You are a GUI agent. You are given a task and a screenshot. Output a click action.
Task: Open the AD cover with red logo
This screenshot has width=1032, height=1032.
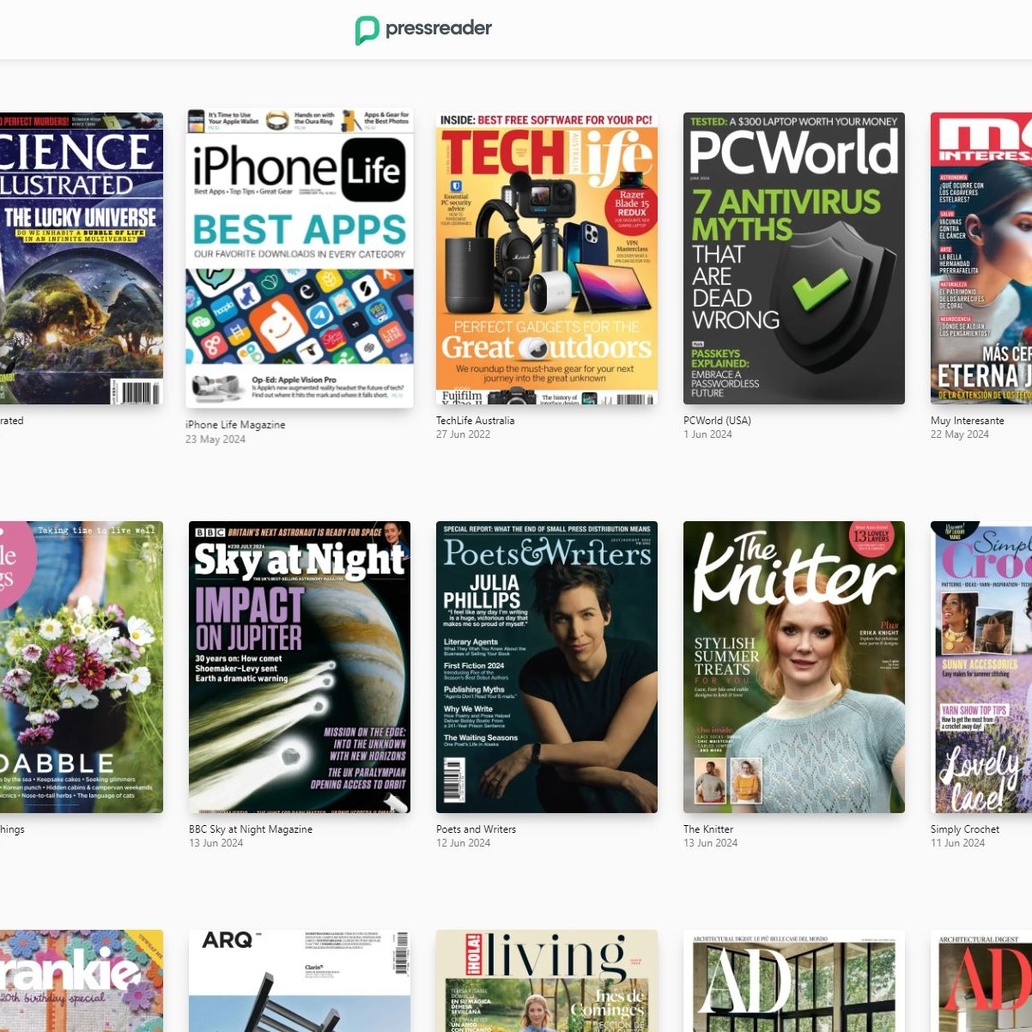(981, 981)
